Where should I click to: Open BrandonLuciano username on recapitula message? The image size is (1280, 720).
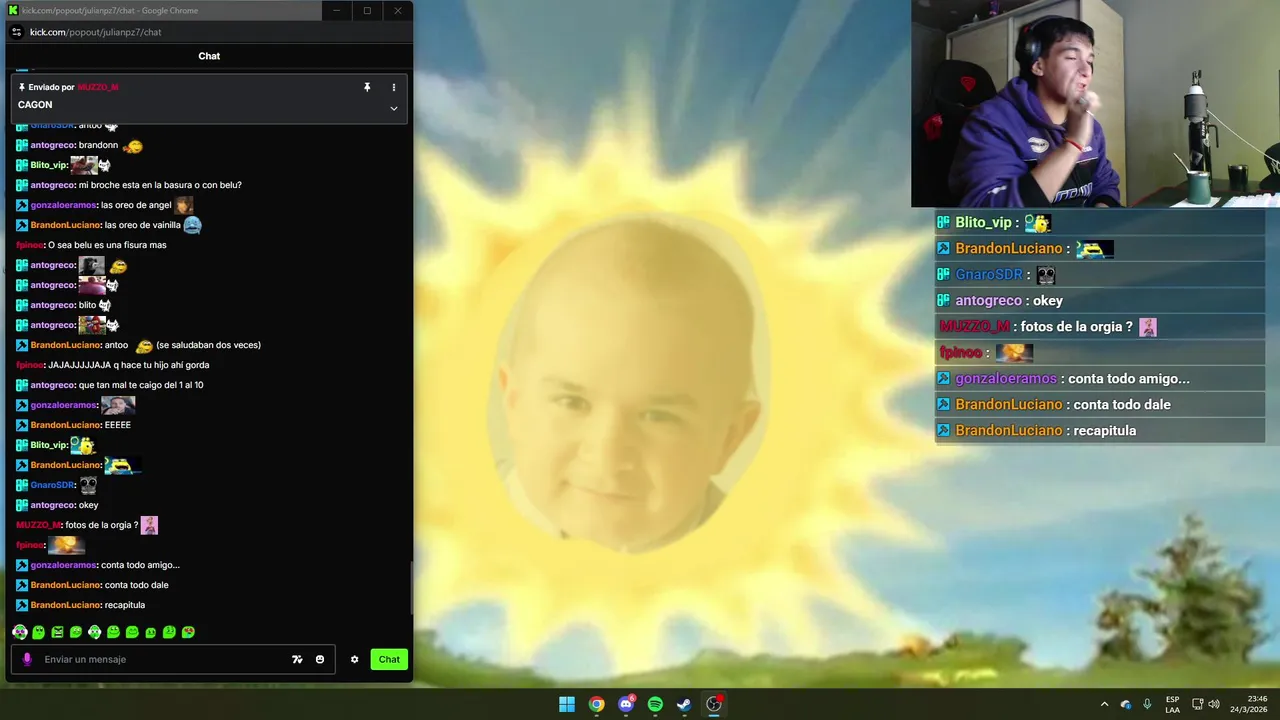65,605
